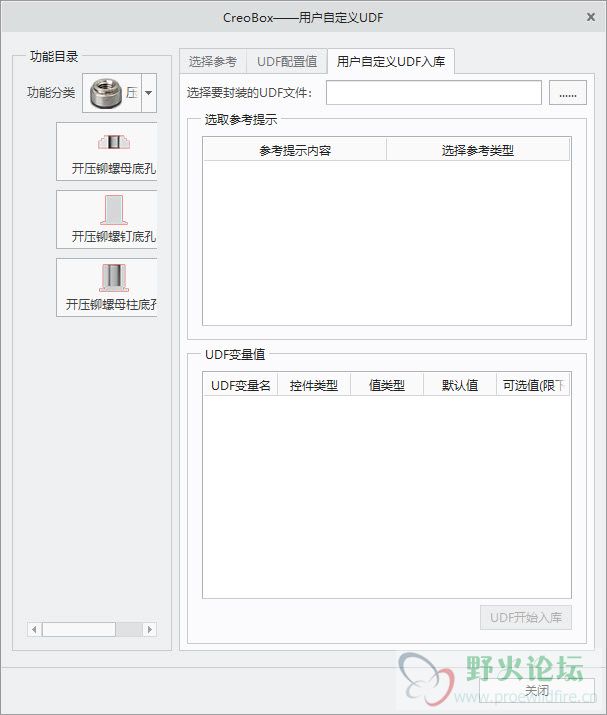Click the 可选值 column header
Image resolution: width=607 pixels, height=715 pixels.
point(533,385)
